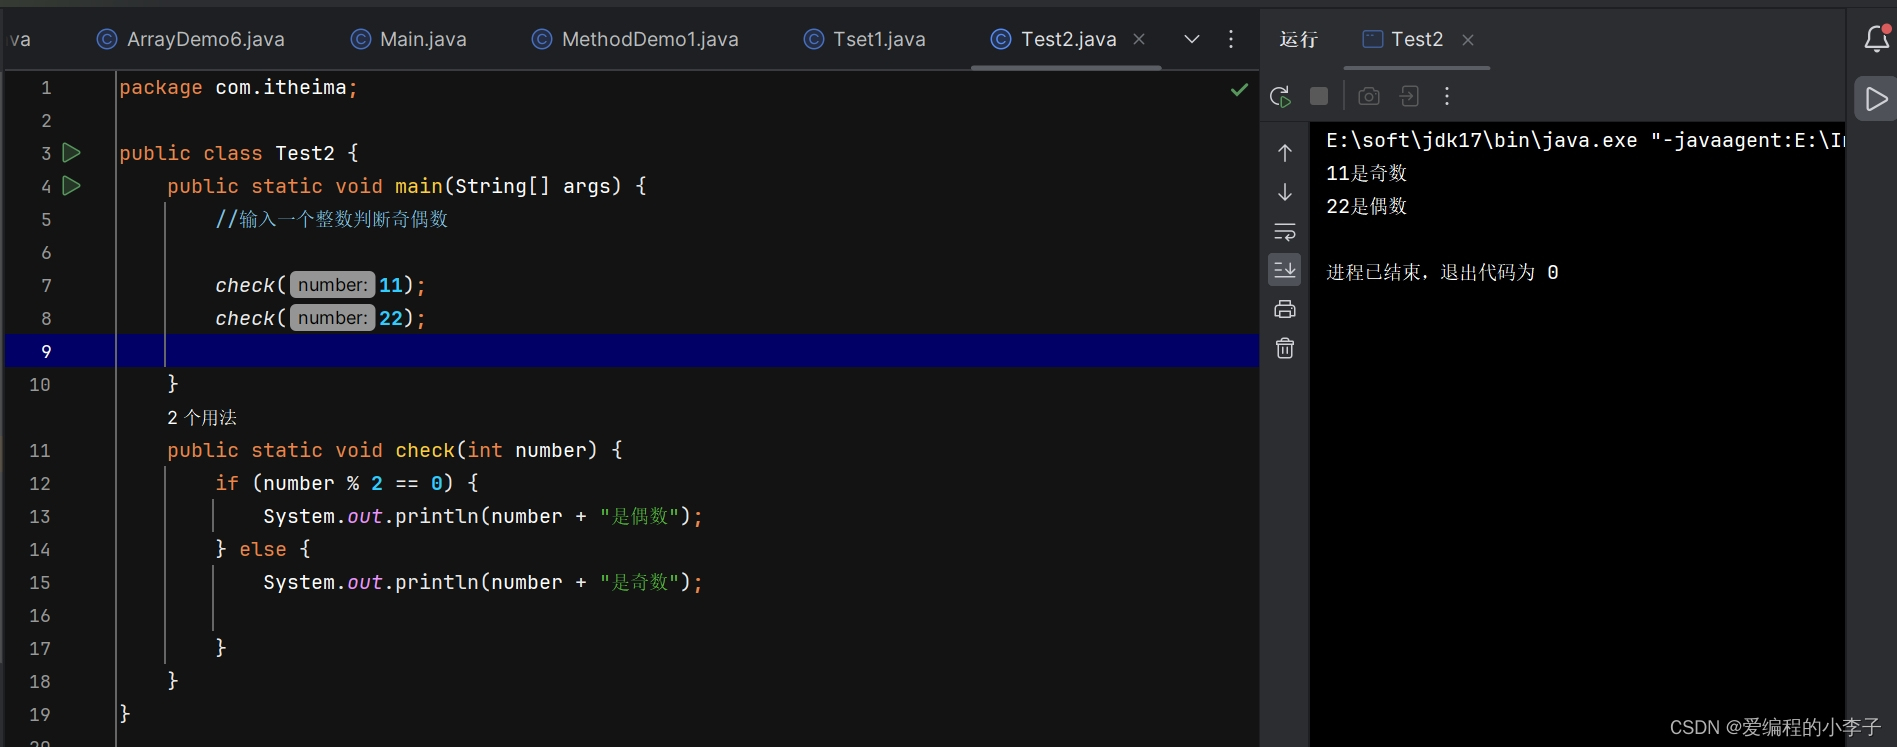Viewport: 1897px width, 747px height.
Task: Run class Test2 from gutter on line 3
Action: [x=71, y=153]
